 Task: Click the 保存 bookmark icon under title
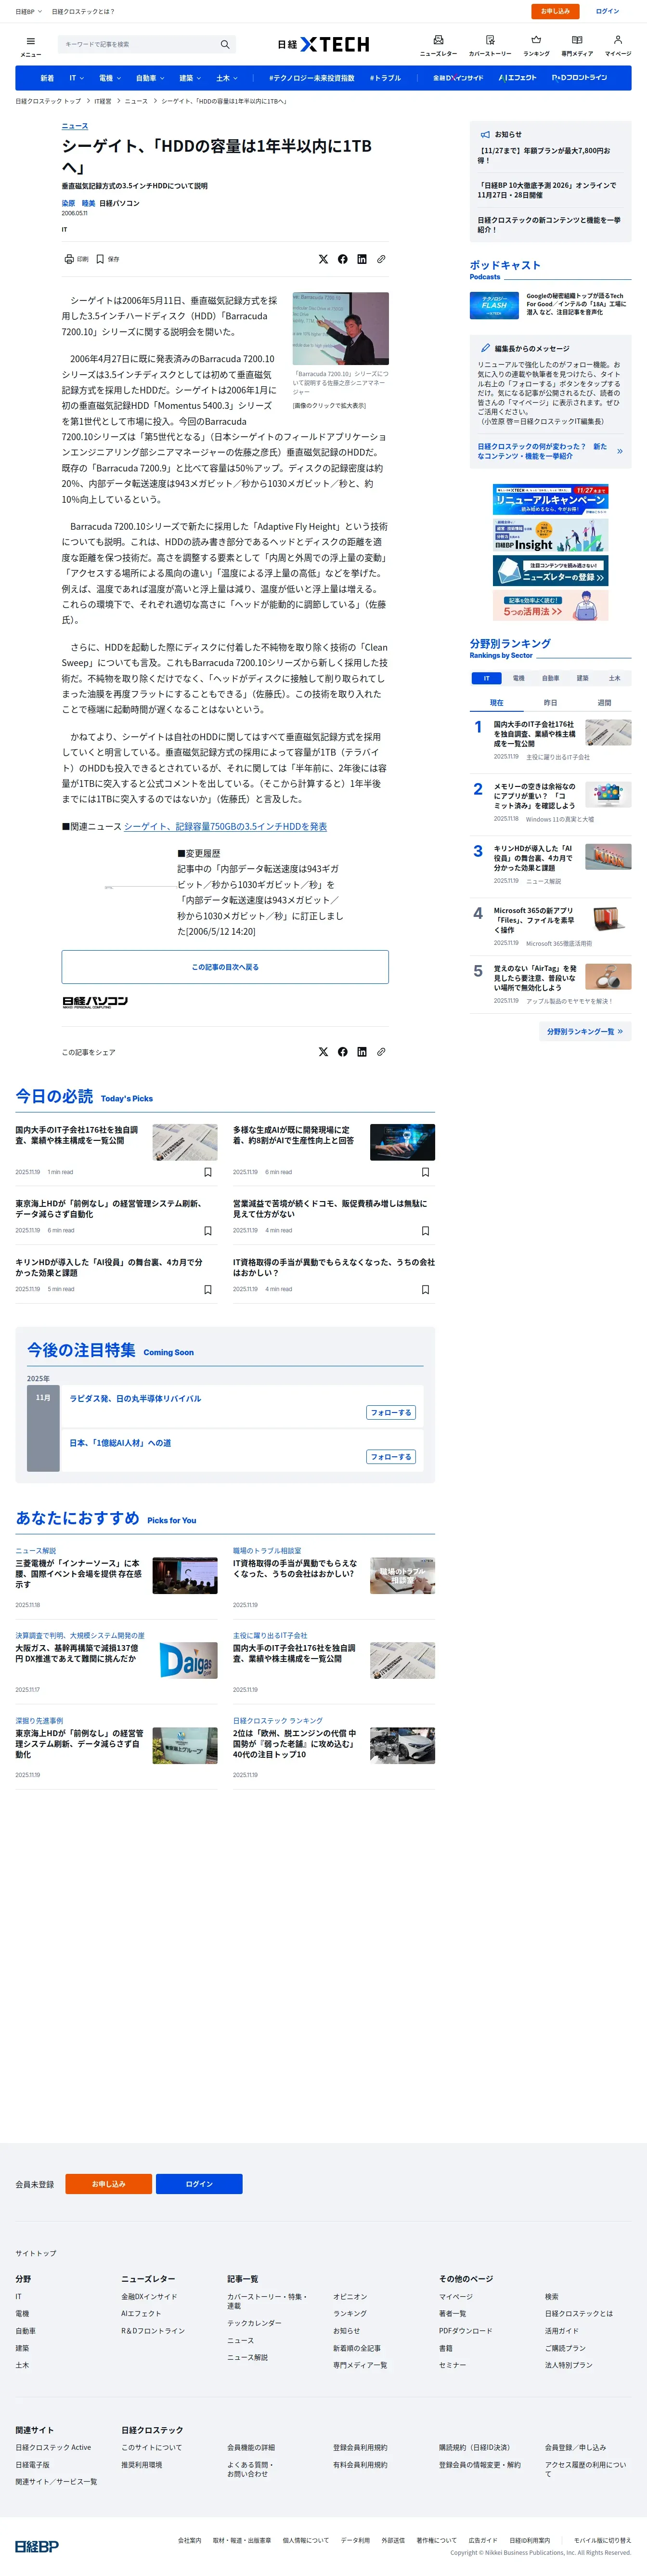coord(100,259)
